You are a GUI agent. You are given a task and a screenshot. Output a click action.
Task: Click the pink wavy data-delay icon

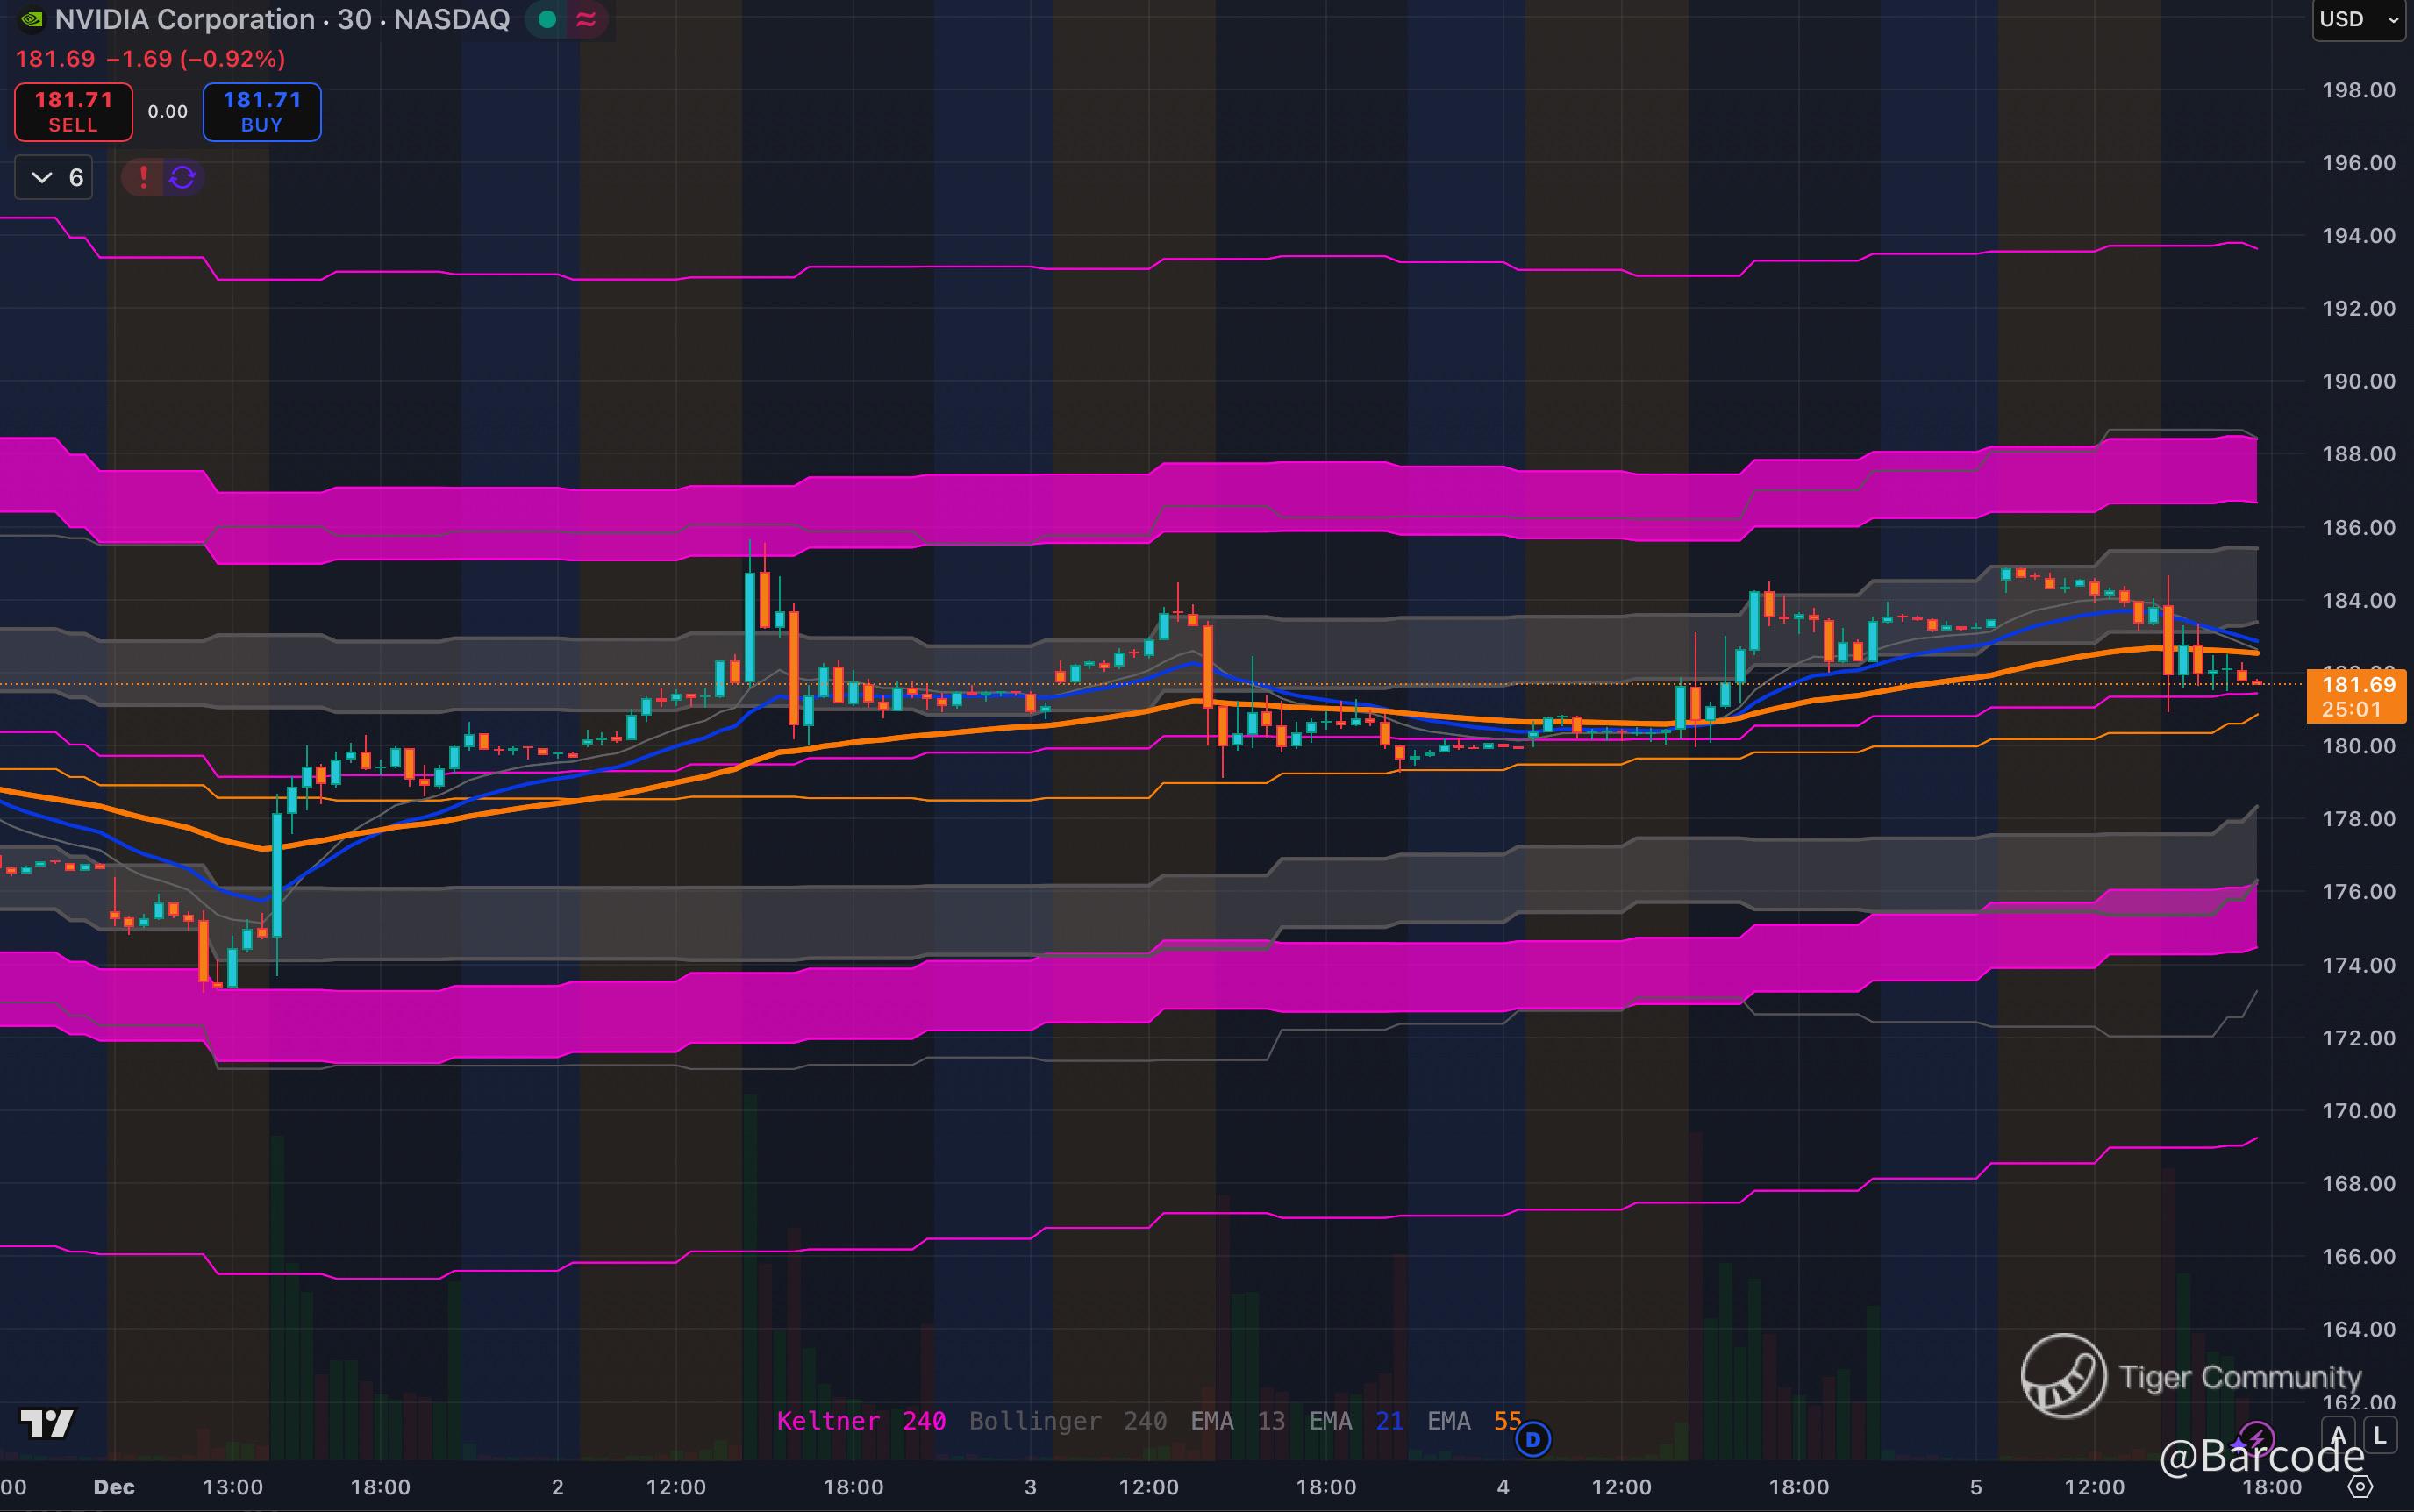coord(587,19)
